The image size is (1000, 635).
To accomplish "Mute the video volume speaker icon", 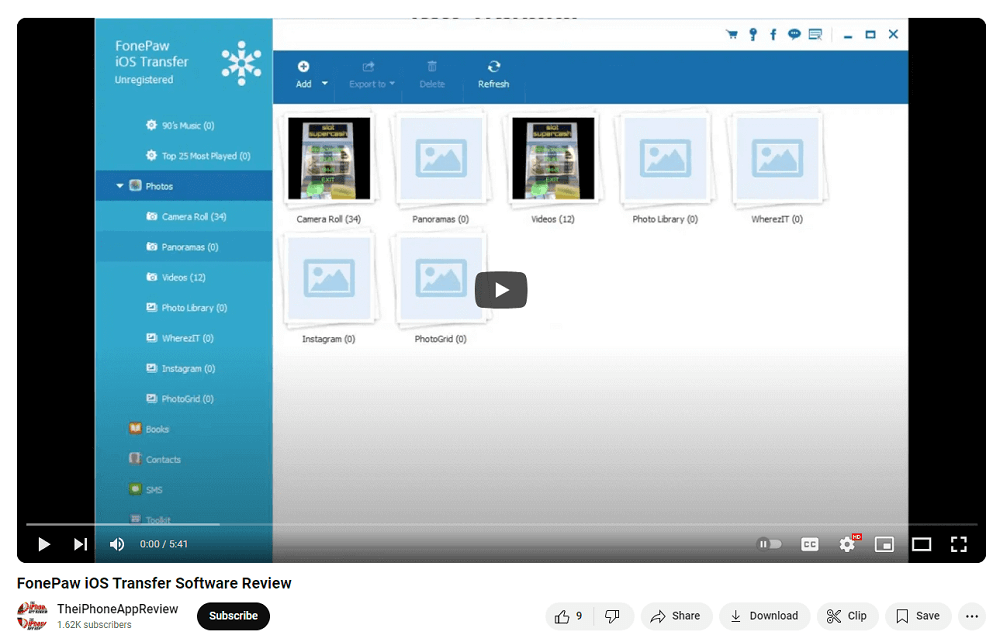I will click(117, 544).
